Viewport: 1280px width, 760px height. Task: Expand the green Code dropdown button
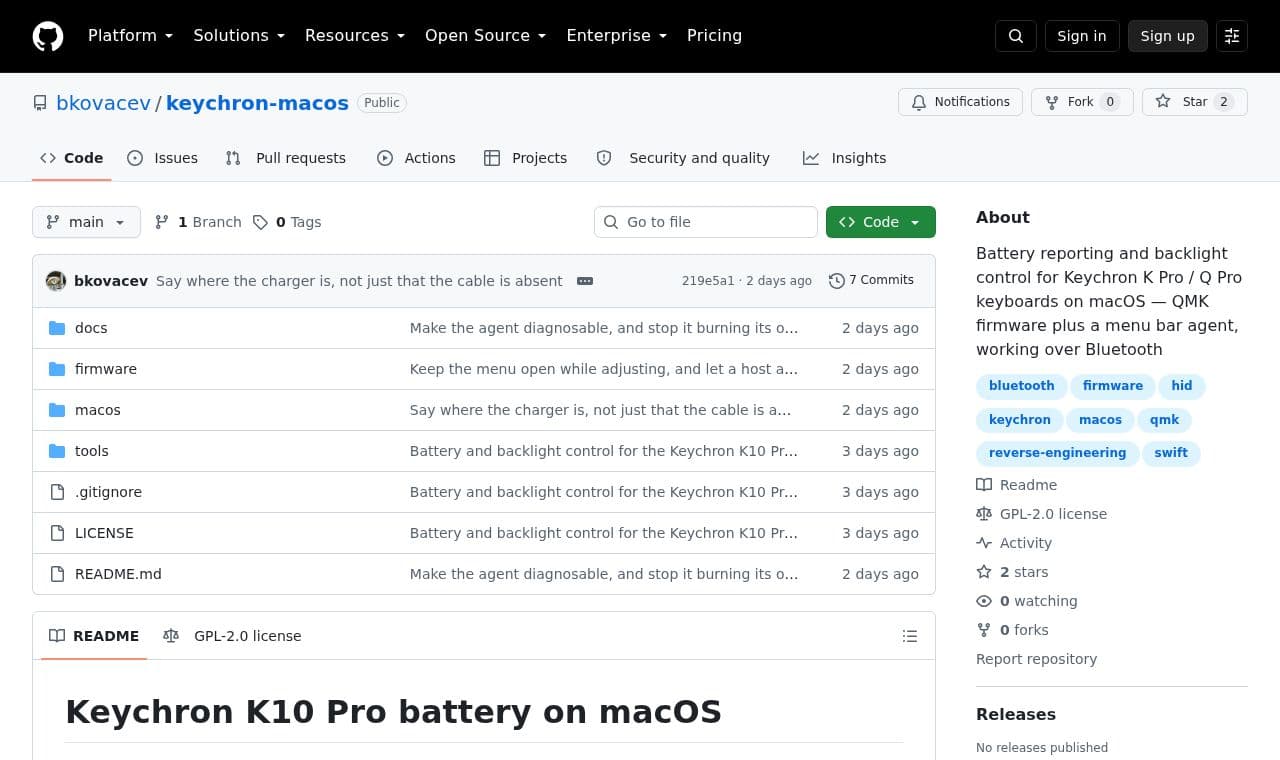click(881, 222)
